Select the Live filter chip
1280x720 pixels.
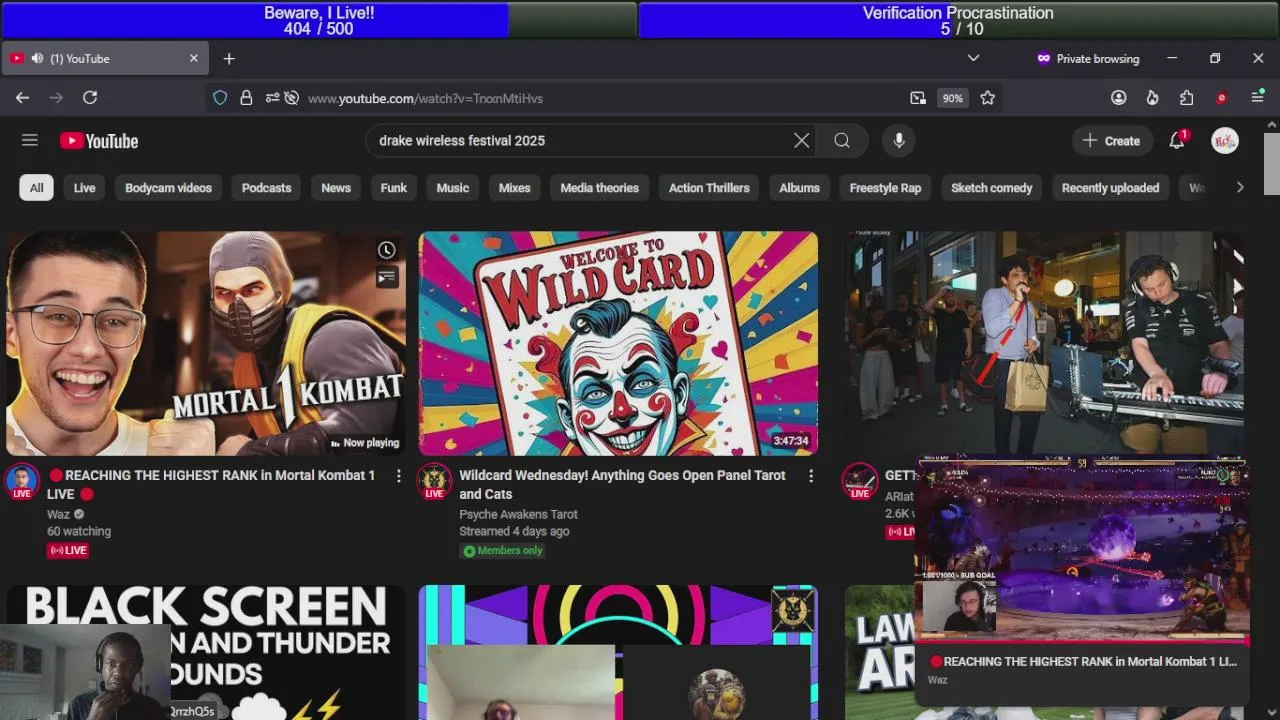click(84, 188)
